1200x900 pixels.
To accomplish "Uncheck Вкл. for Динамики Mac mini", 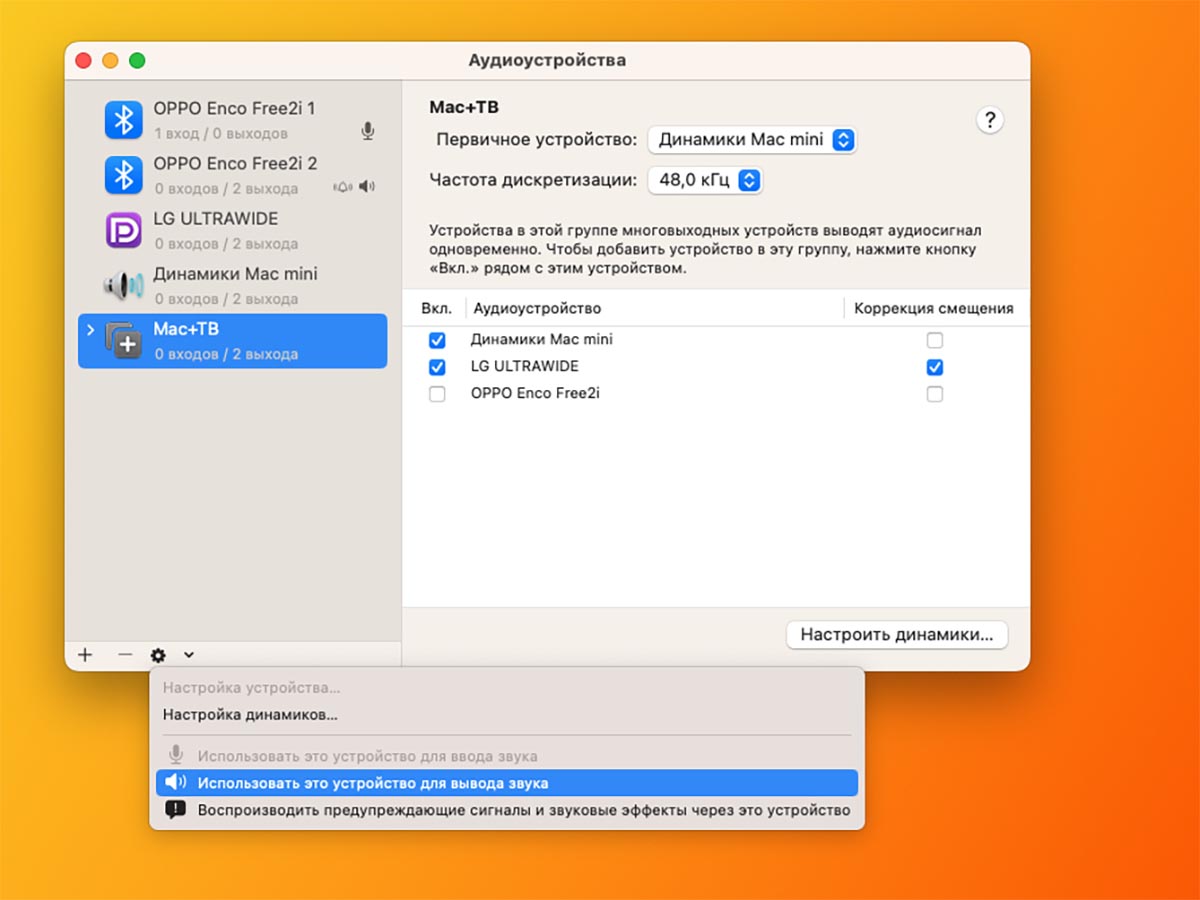I will (x=437, y=340).
